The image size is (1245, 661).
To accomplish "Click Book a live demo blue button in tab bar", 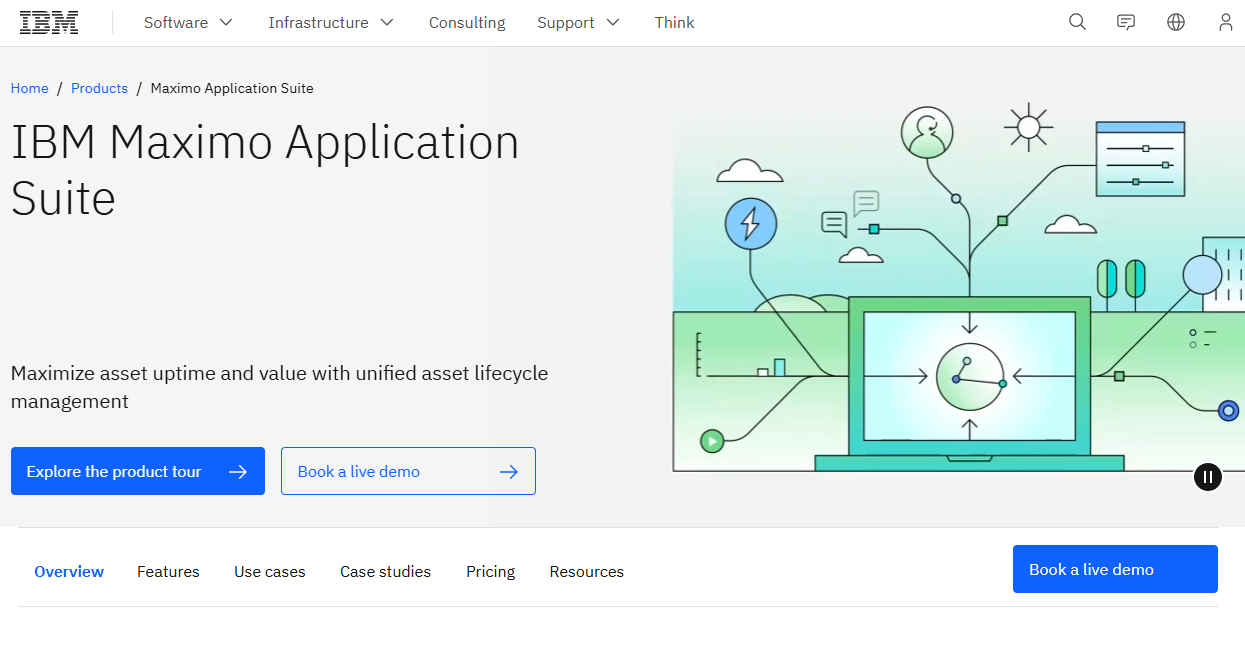I will 1115,569.
